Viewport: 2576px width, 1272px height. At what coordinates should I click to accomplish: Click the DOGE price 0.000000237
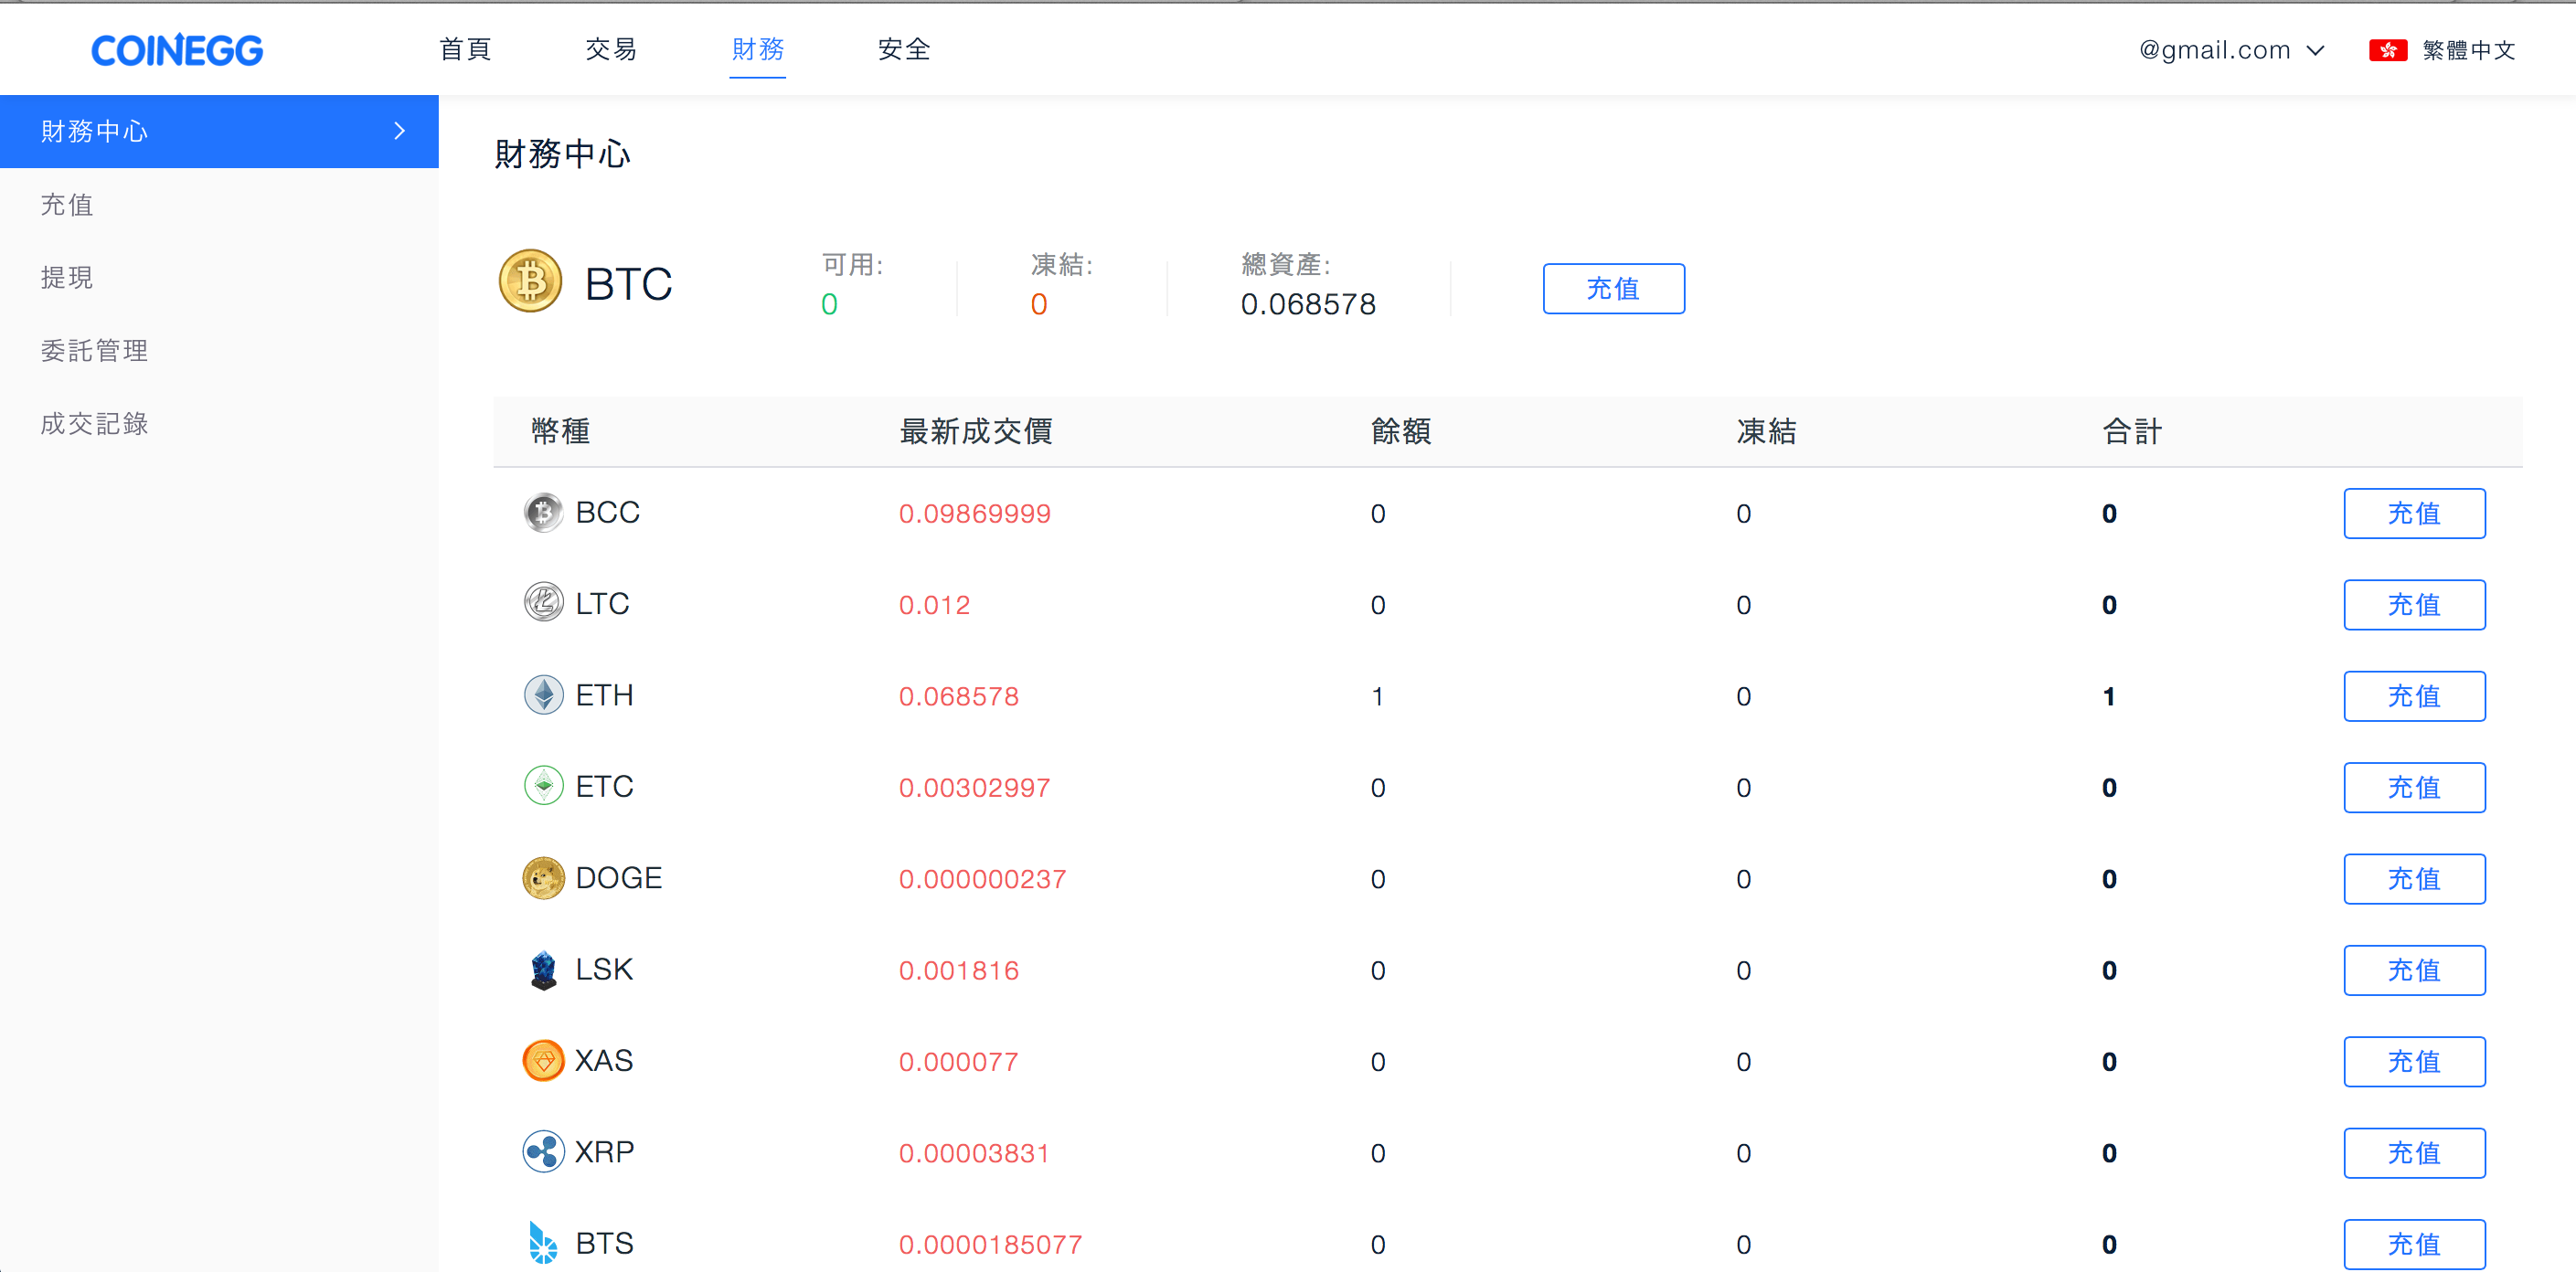point(982,879)
